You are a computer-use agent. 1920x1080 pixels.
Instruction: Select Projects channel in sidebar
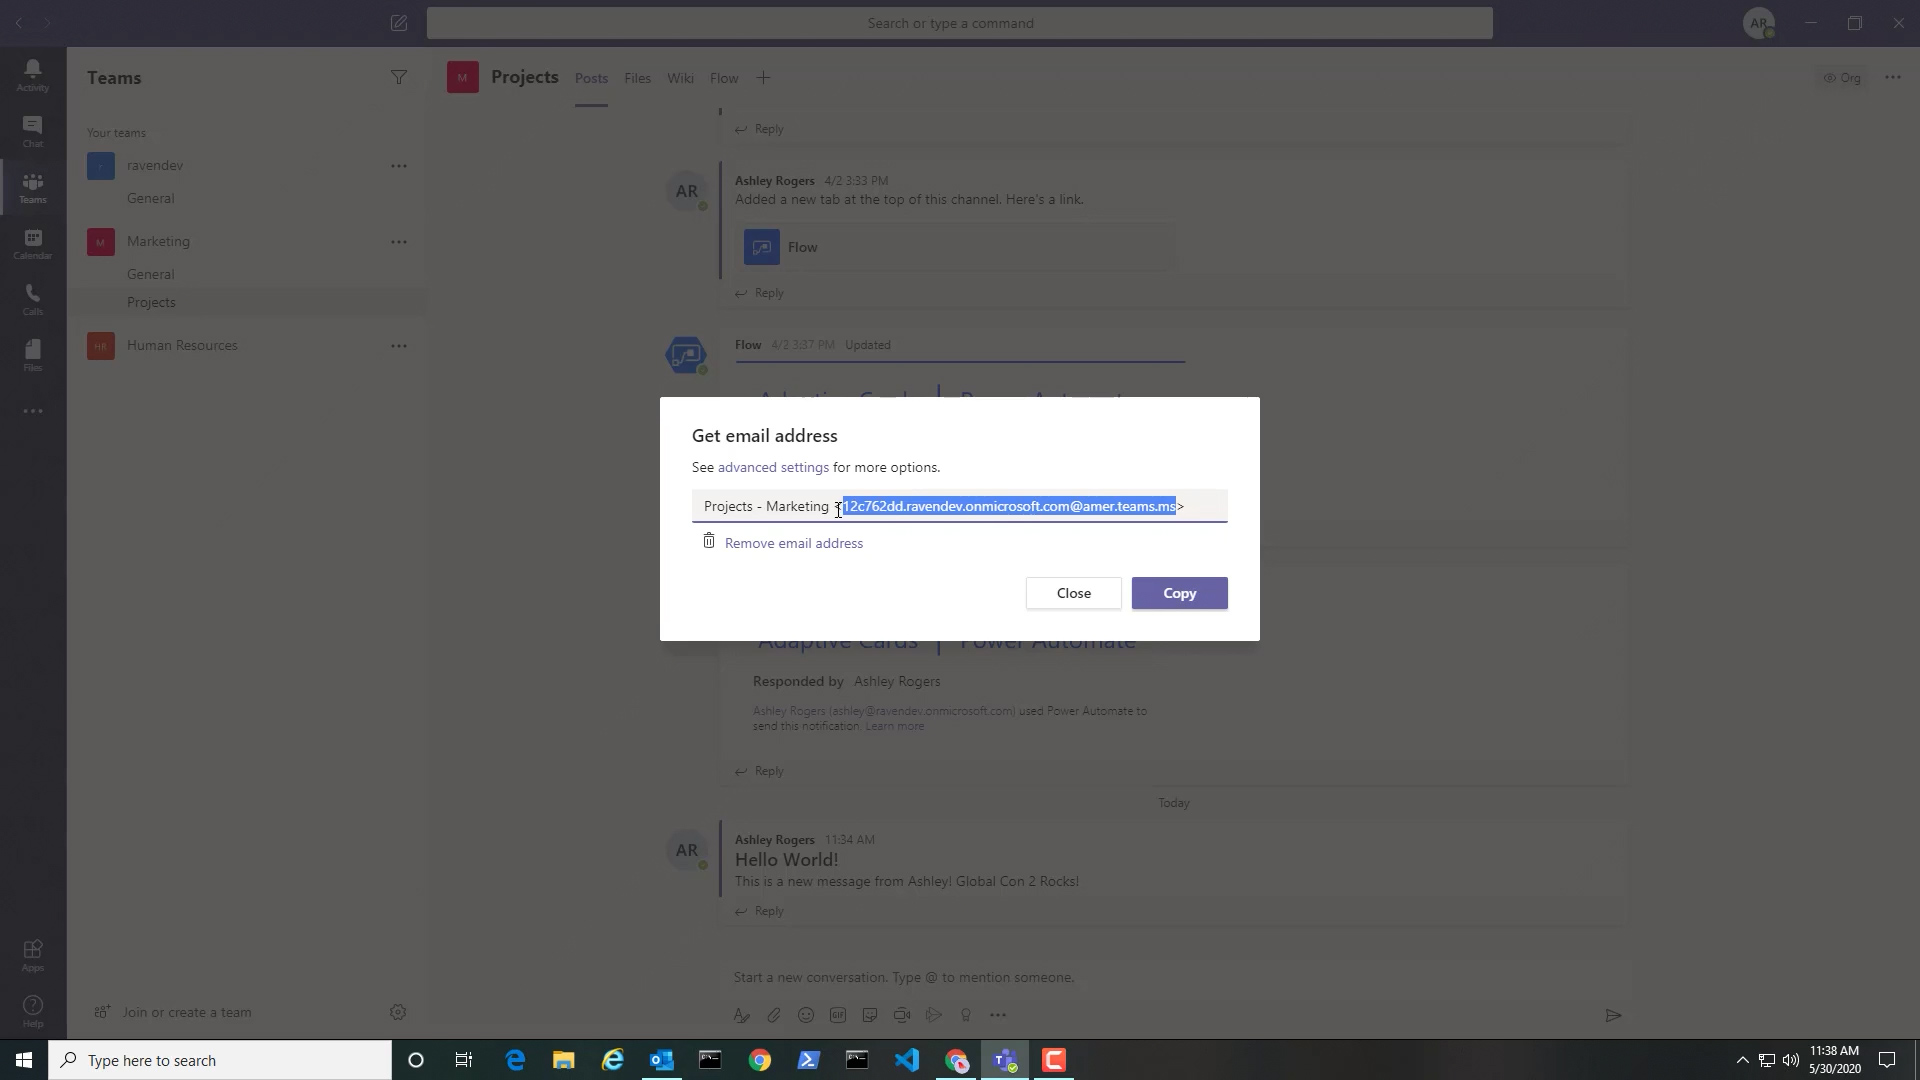151,302
